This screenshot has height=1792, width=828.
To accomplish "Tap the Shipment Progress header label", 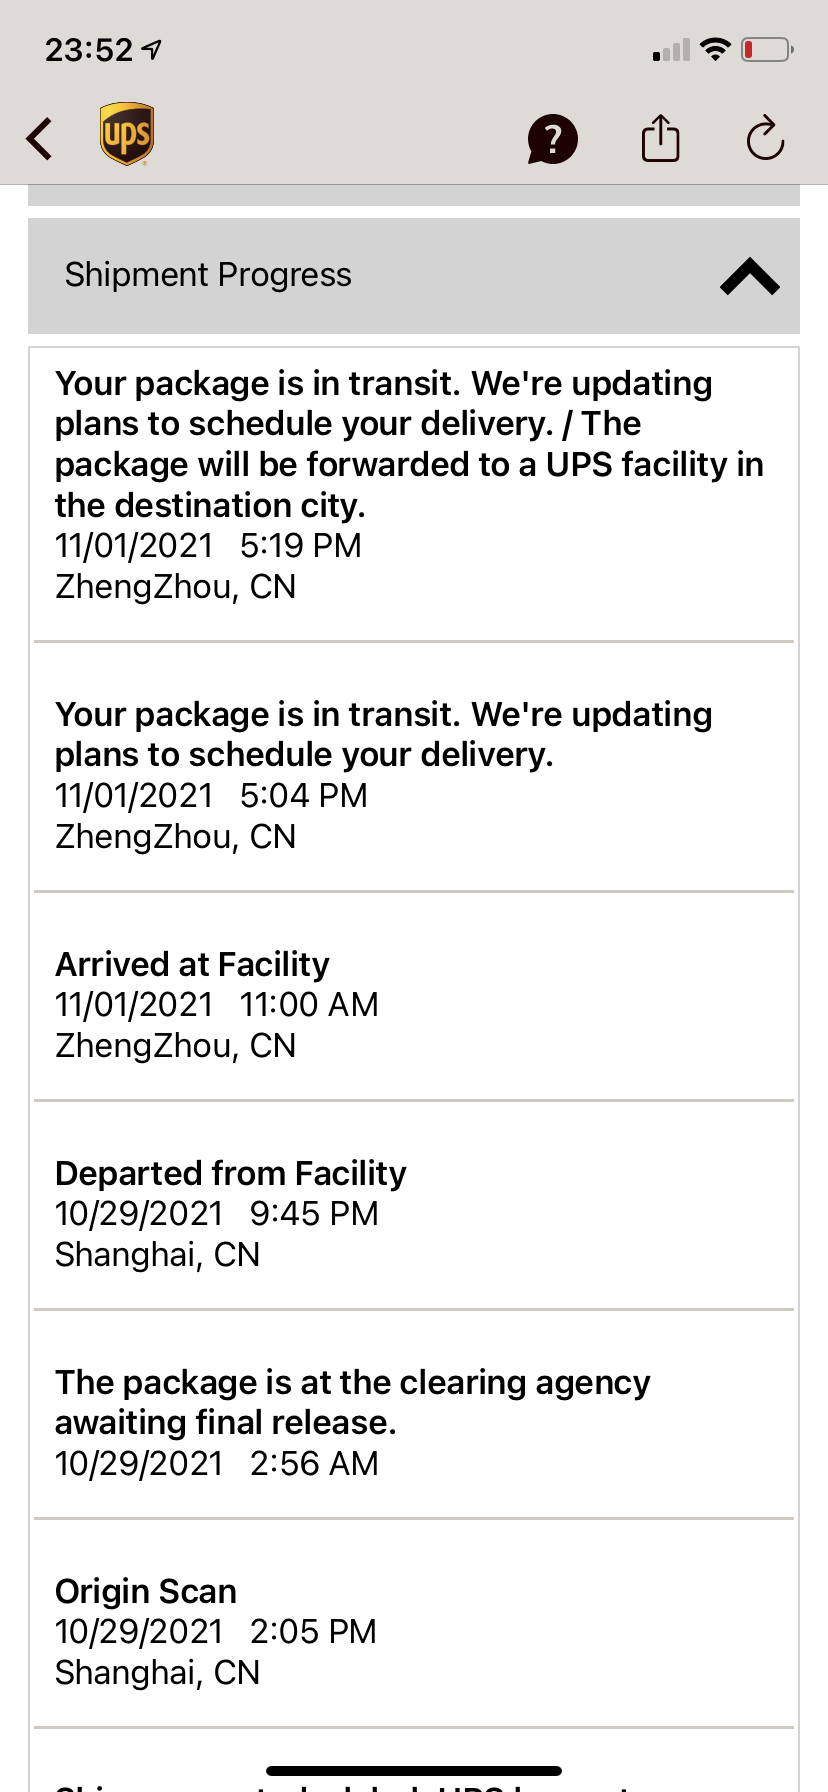I will [208, 275].
